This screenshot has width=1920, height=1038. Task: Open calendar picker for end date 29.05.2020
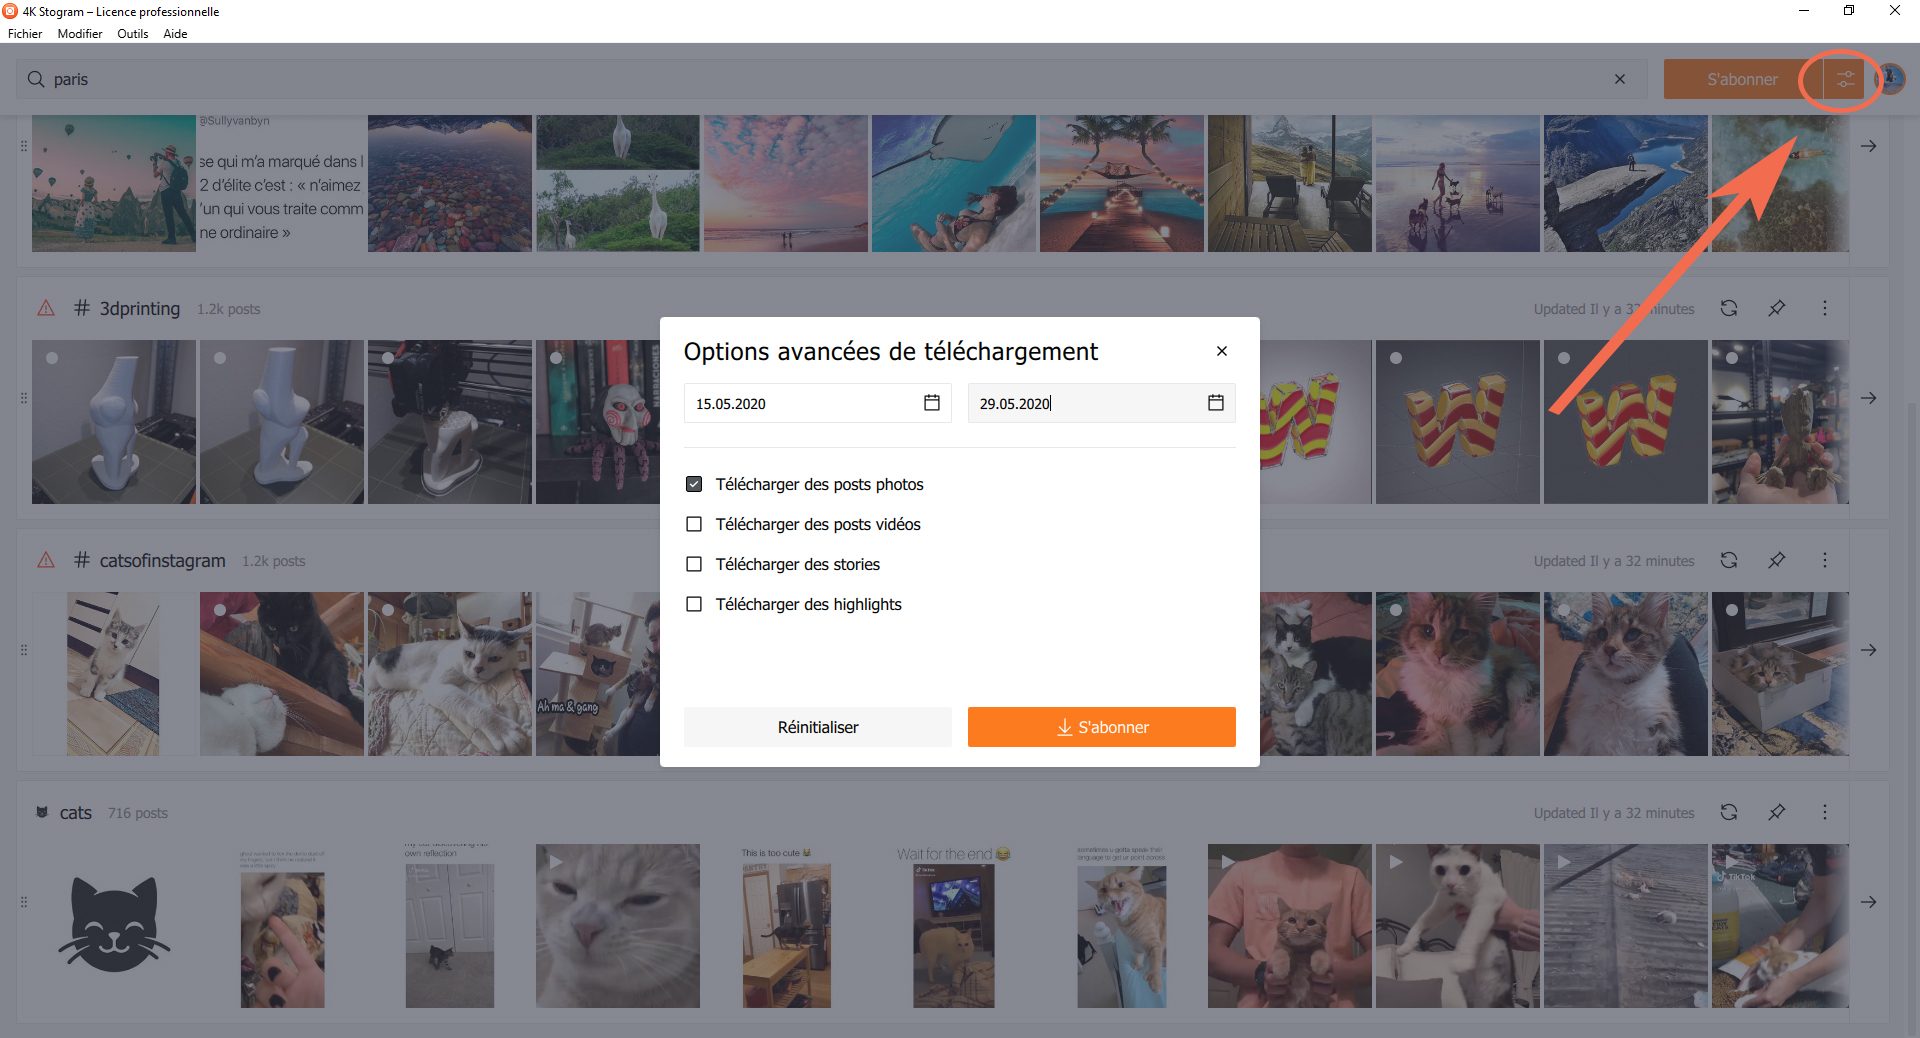1215,403
